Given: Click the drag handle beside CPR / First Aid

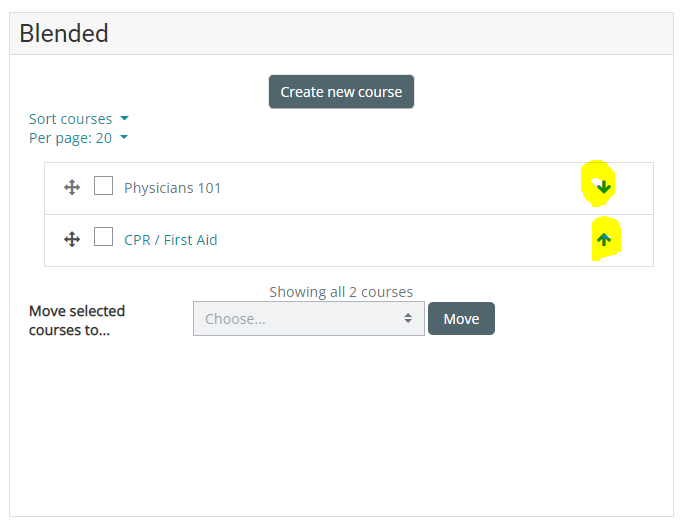Looking at the screenshot, I should point(72,240).
